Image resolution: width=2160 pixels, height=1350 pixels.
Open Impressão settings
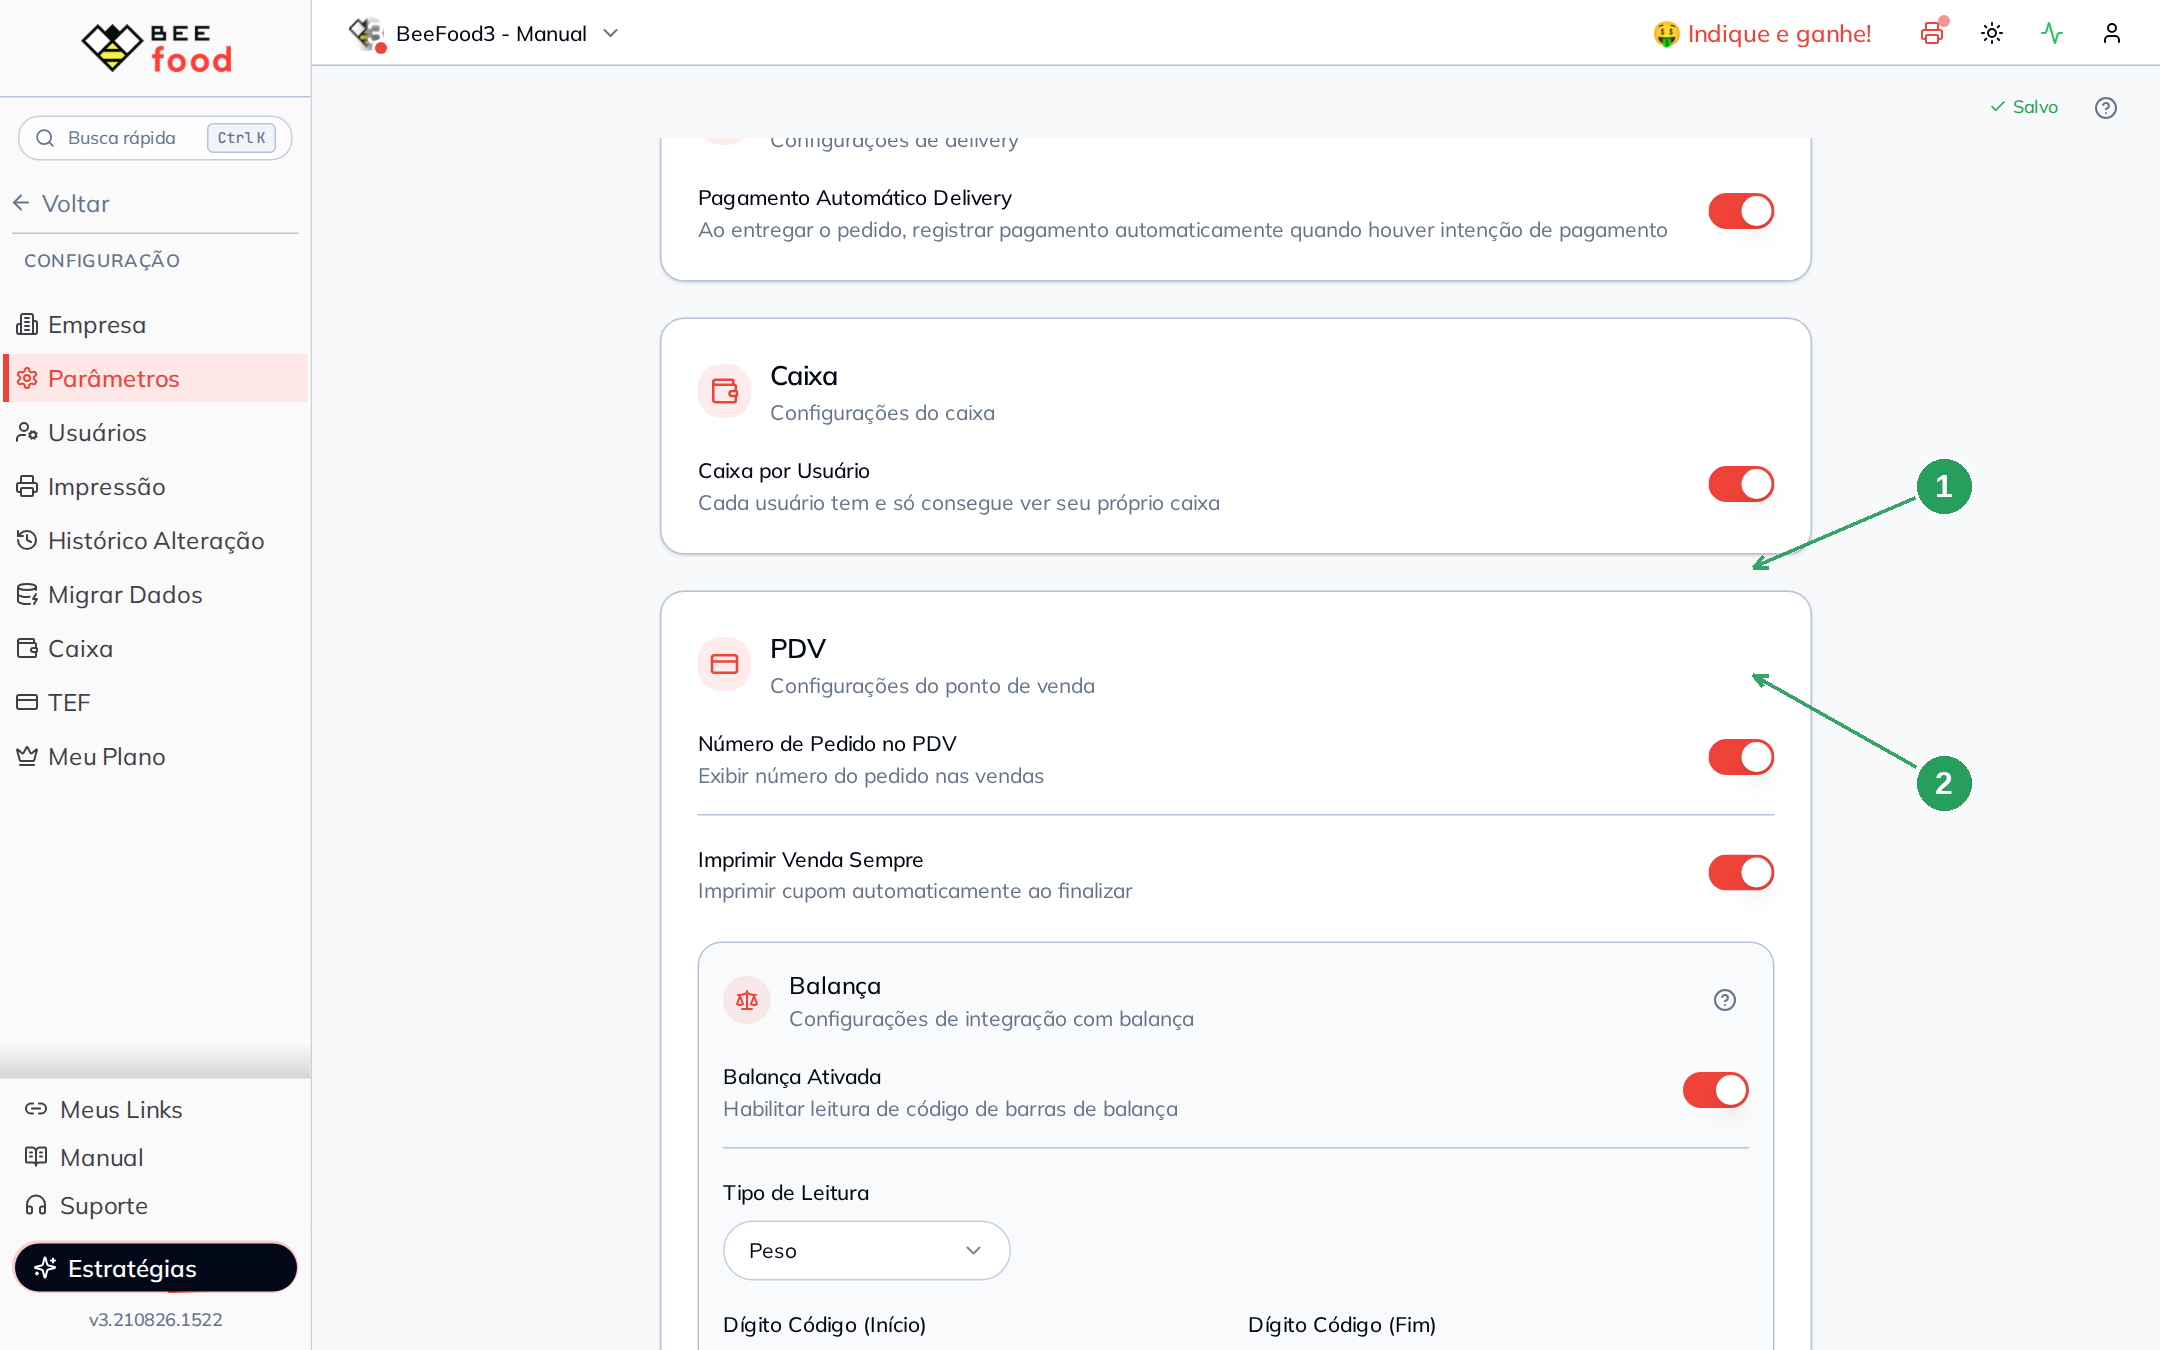[x=156, y=486]
